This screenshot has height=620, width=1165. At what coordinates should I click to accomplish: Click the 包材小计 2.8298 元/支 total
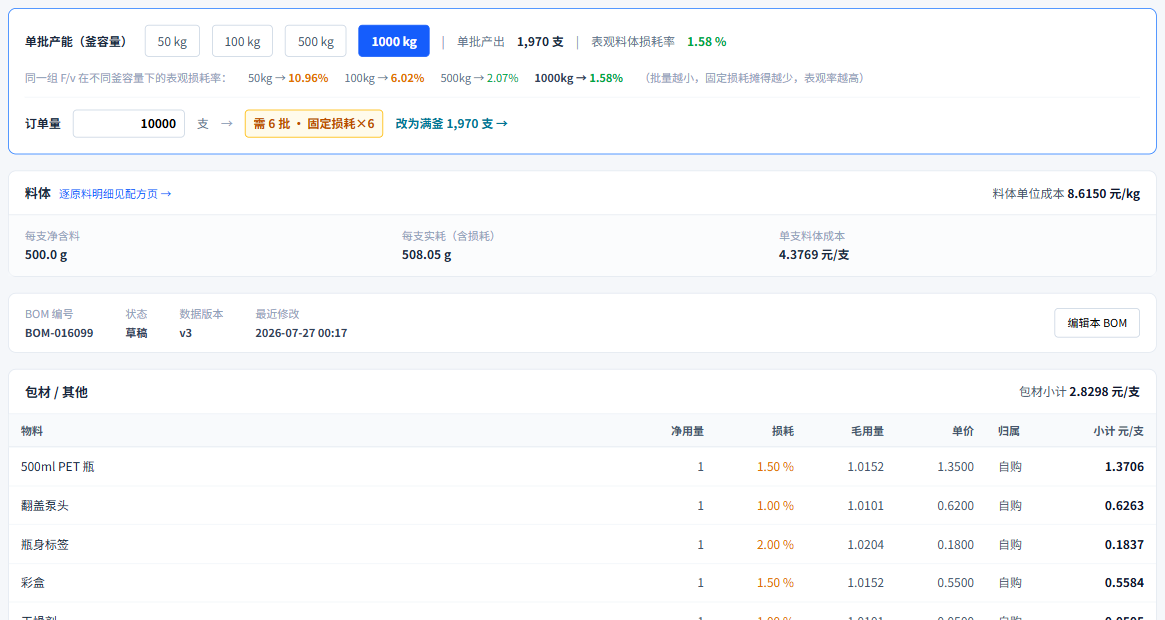(x=1080, y=392)
